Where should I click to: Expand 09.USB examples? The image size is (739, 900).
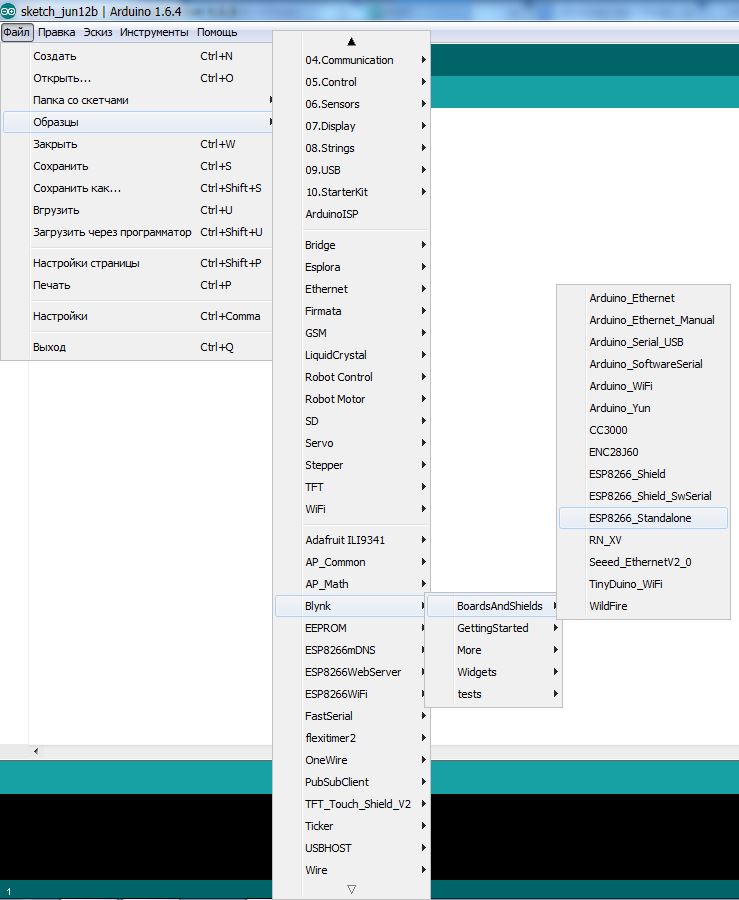[x=352, y=170]
